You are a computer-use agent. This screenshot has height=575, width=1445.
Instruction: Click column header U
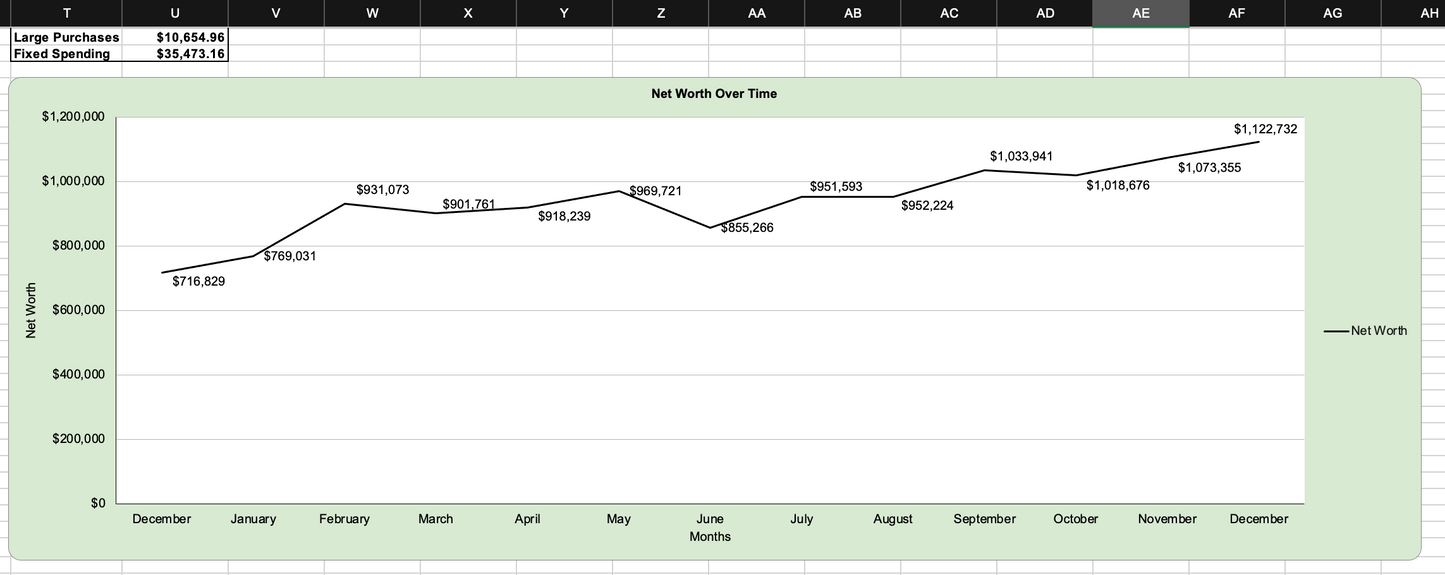click(x=175, y=13)
